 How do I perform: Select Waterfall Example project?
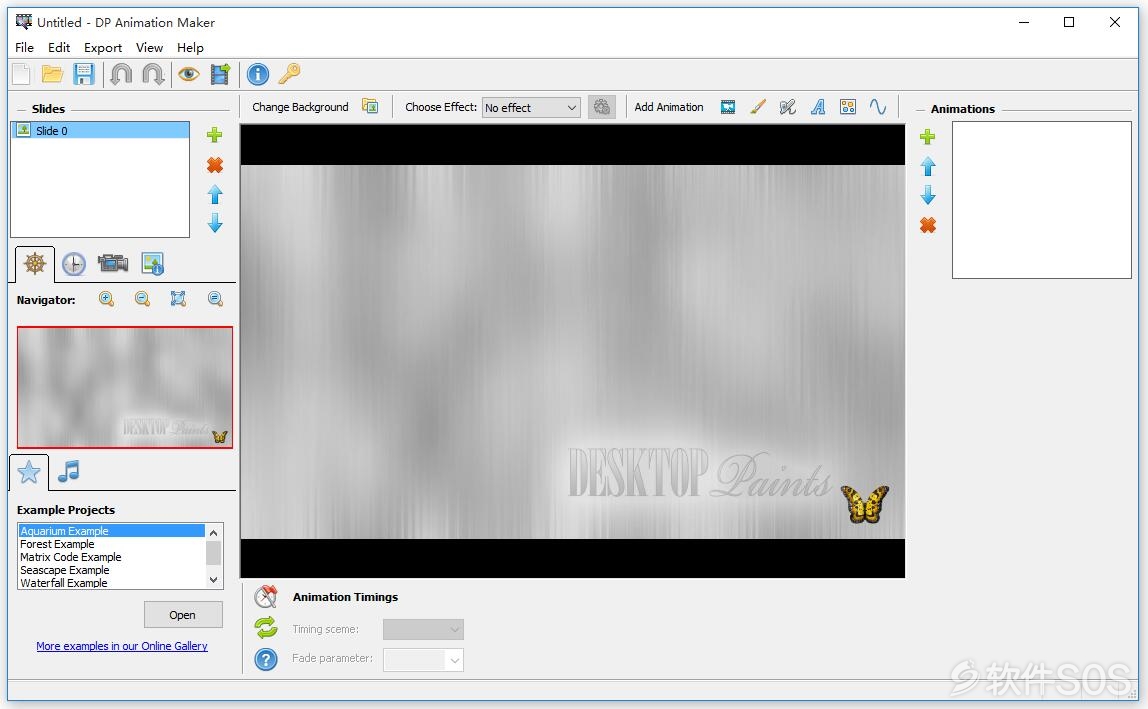point(111,583)
